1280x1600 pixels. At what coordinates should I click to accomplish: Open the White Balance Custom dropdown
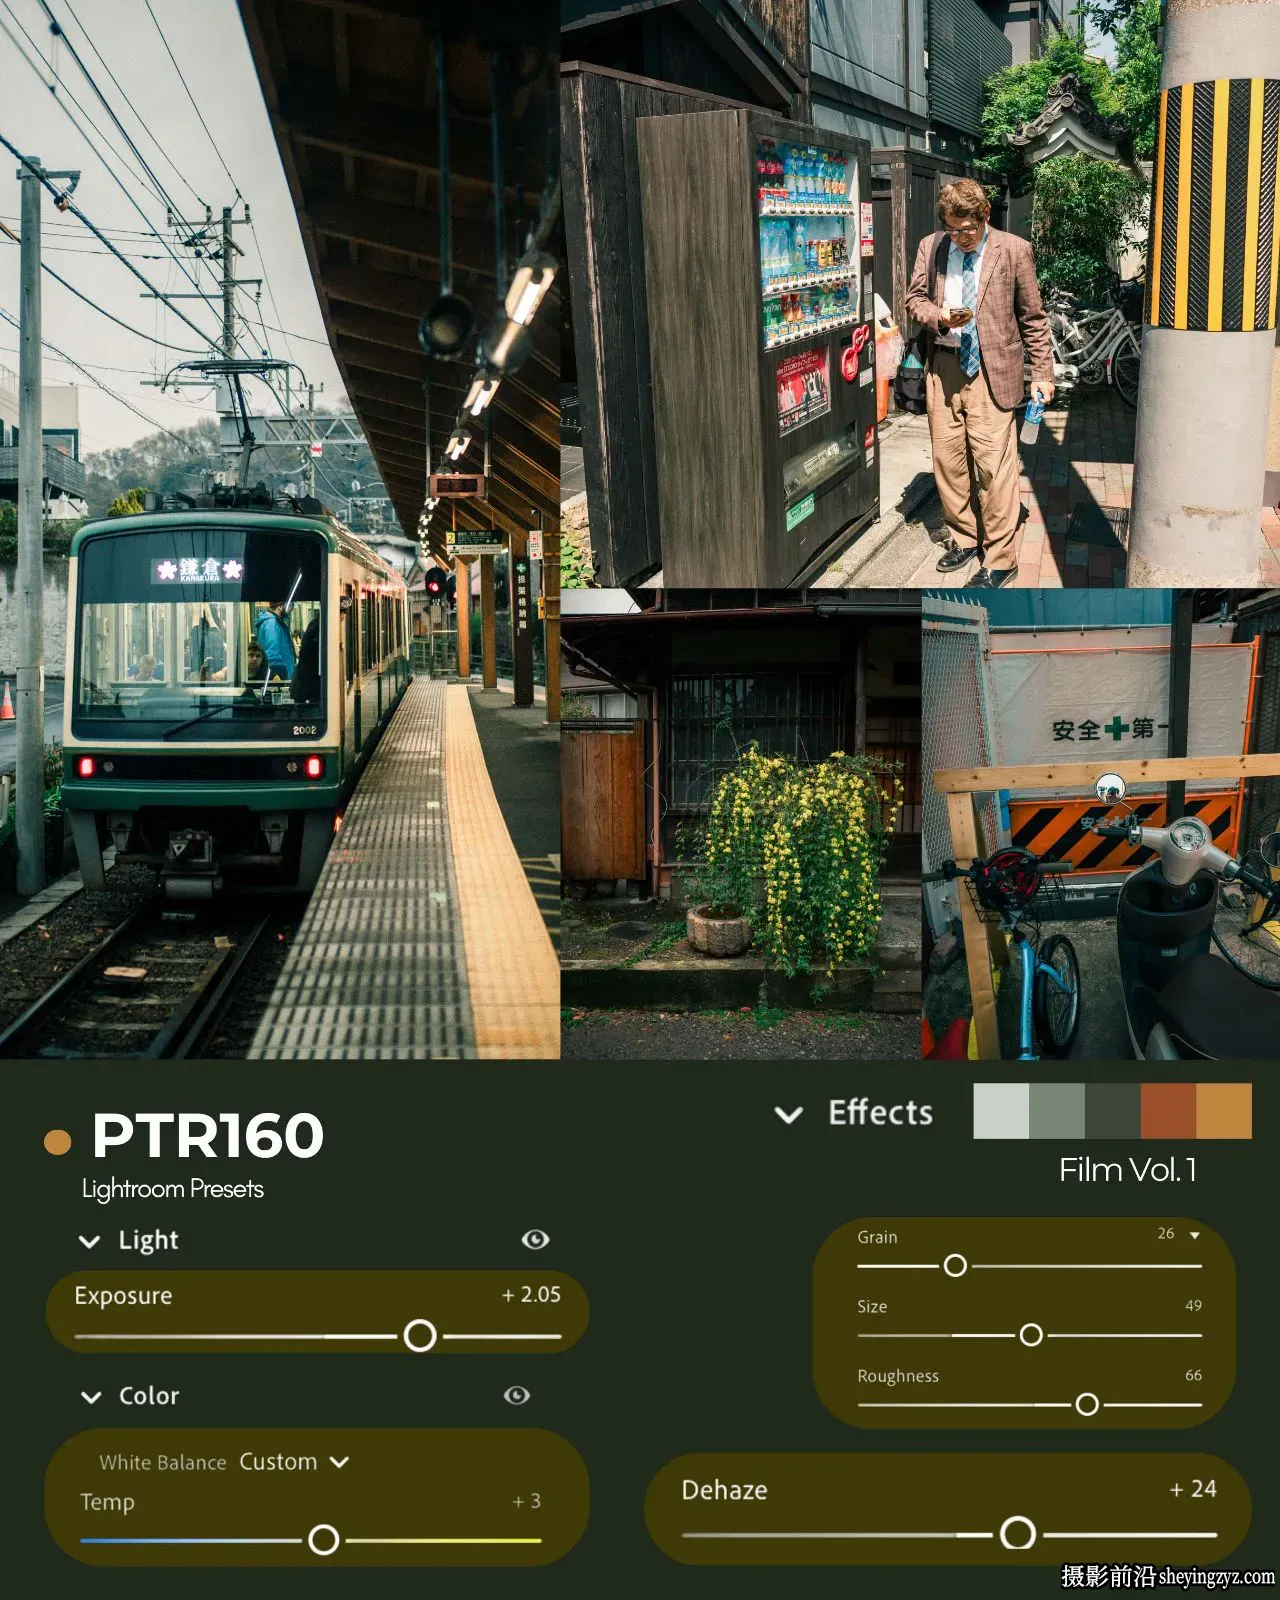click(x=294, y=1462)
